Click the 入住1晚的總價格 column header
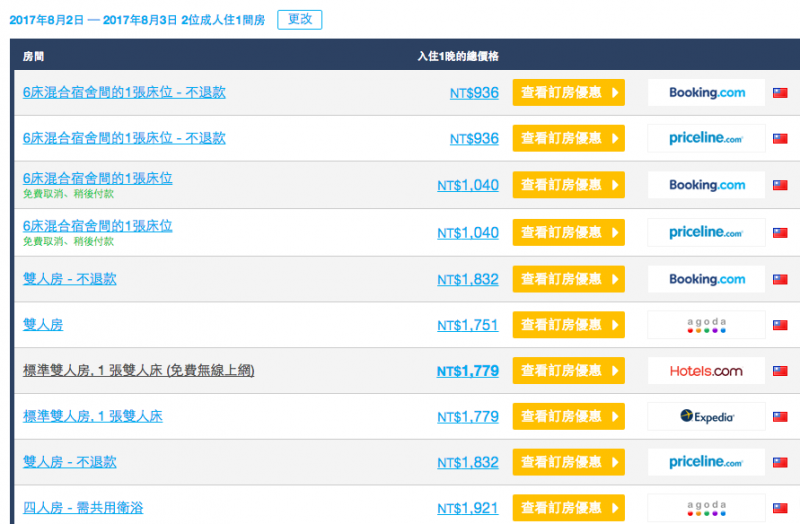The height and width of the screenshot is (524, 800). 458,56
